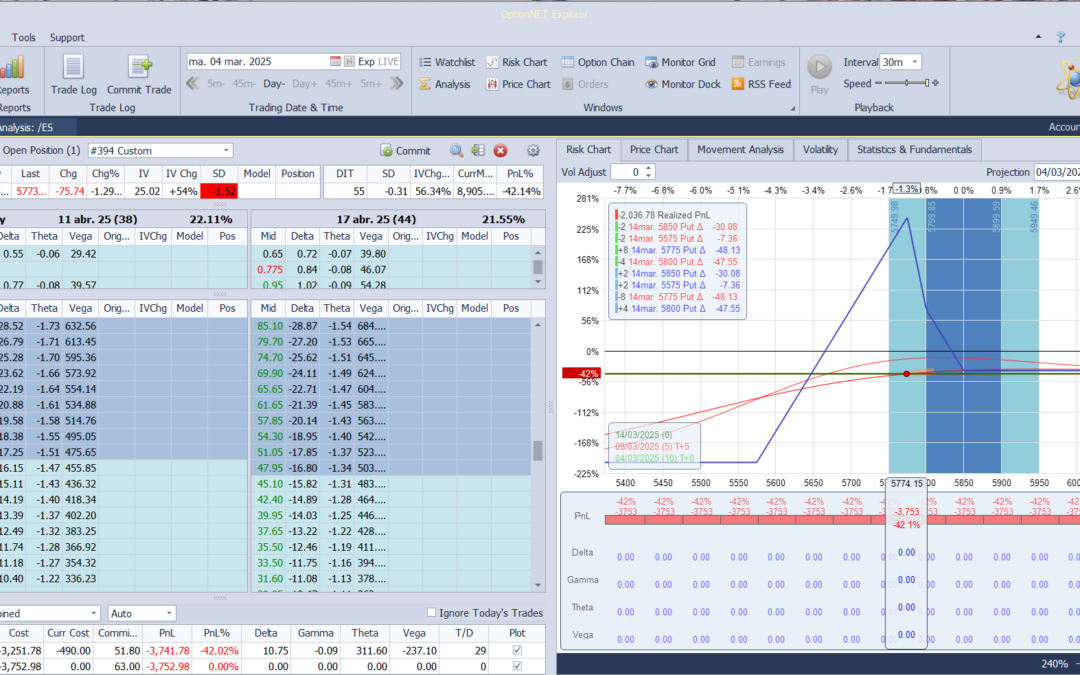Screen dimensions: 1080x675
Task: Open the Monitor Dock window
Action: tap(683, 84)
